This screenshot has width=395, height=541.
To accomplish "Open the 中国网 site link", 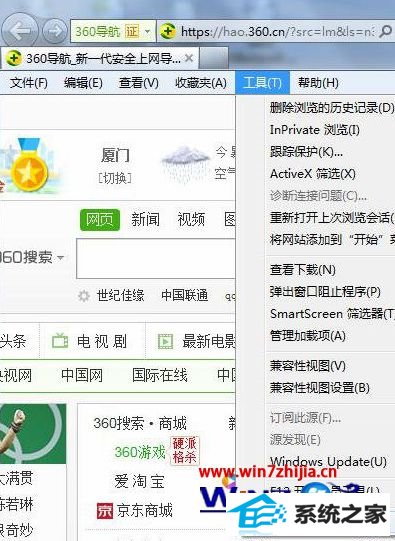I will pyautogui.click(x=82, y=375).
